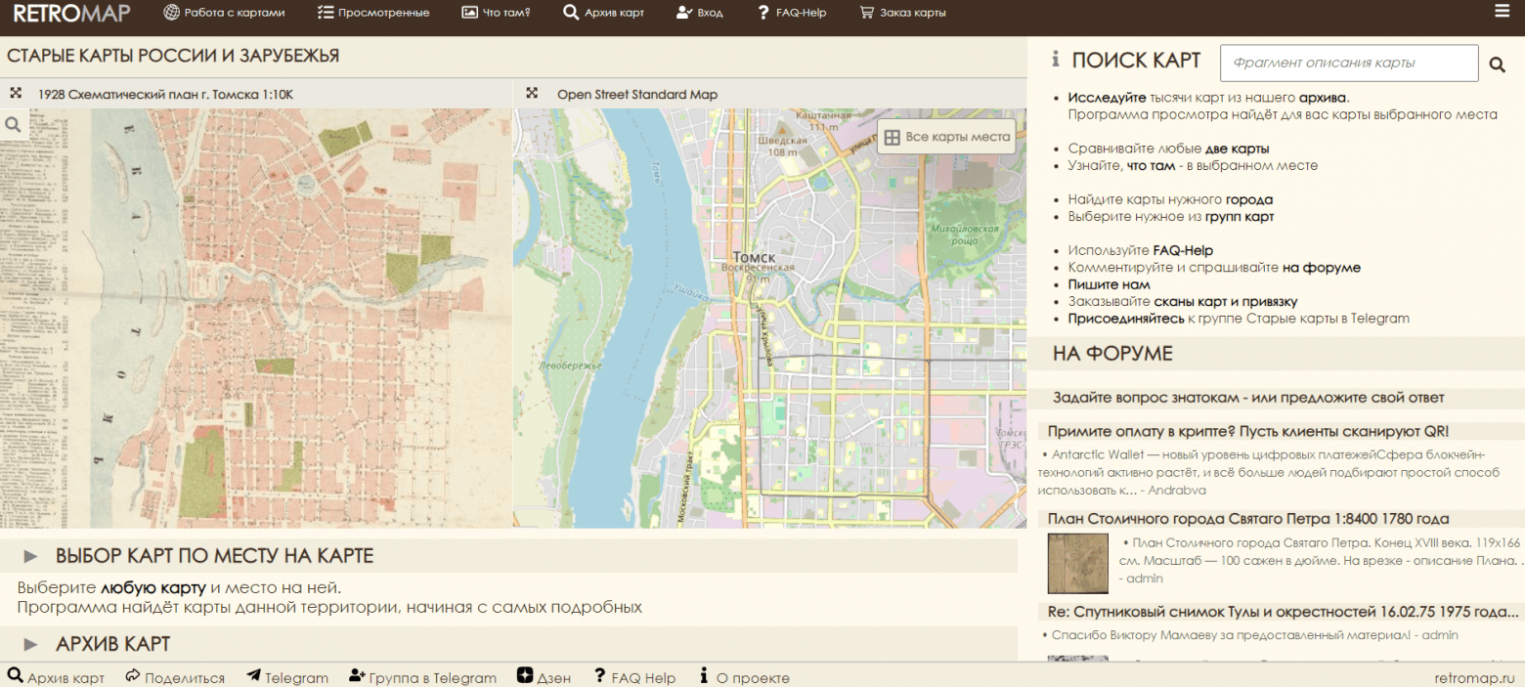Open the сканы карт и привязку link
The width and height of the screenshot is (1525, 687).
coord(1226,302)
